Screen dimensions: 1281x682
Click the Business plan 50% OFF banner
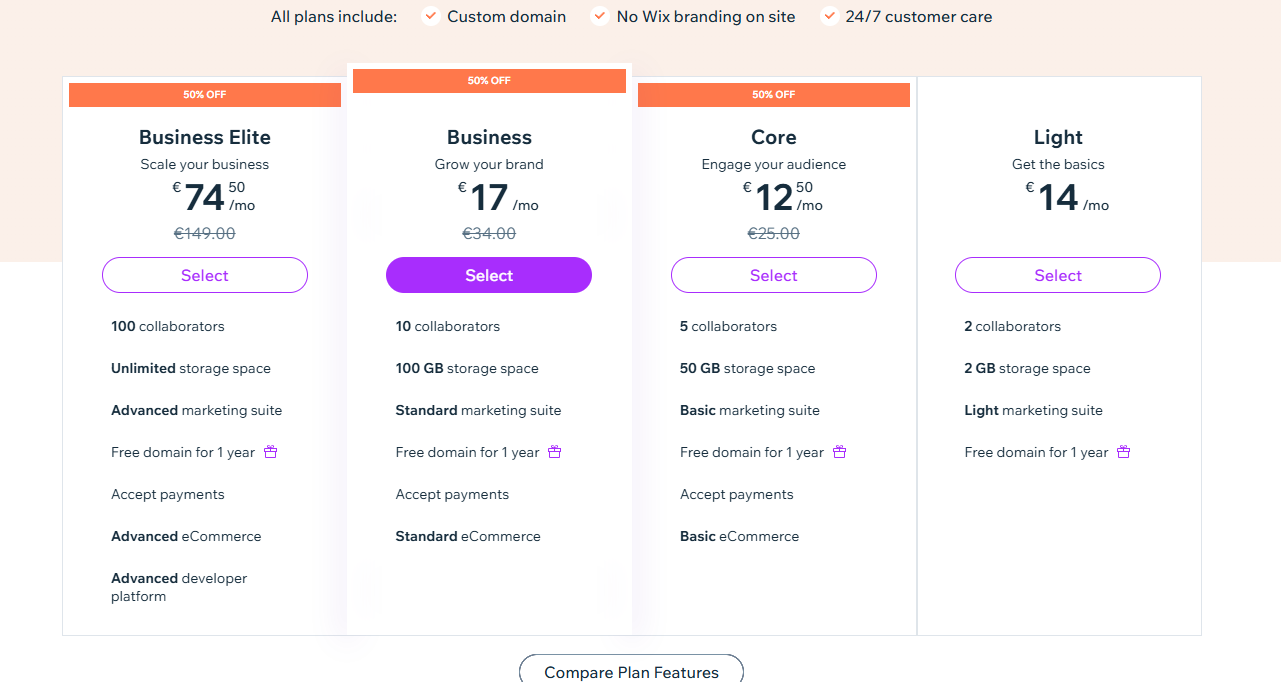coord(489,81)
